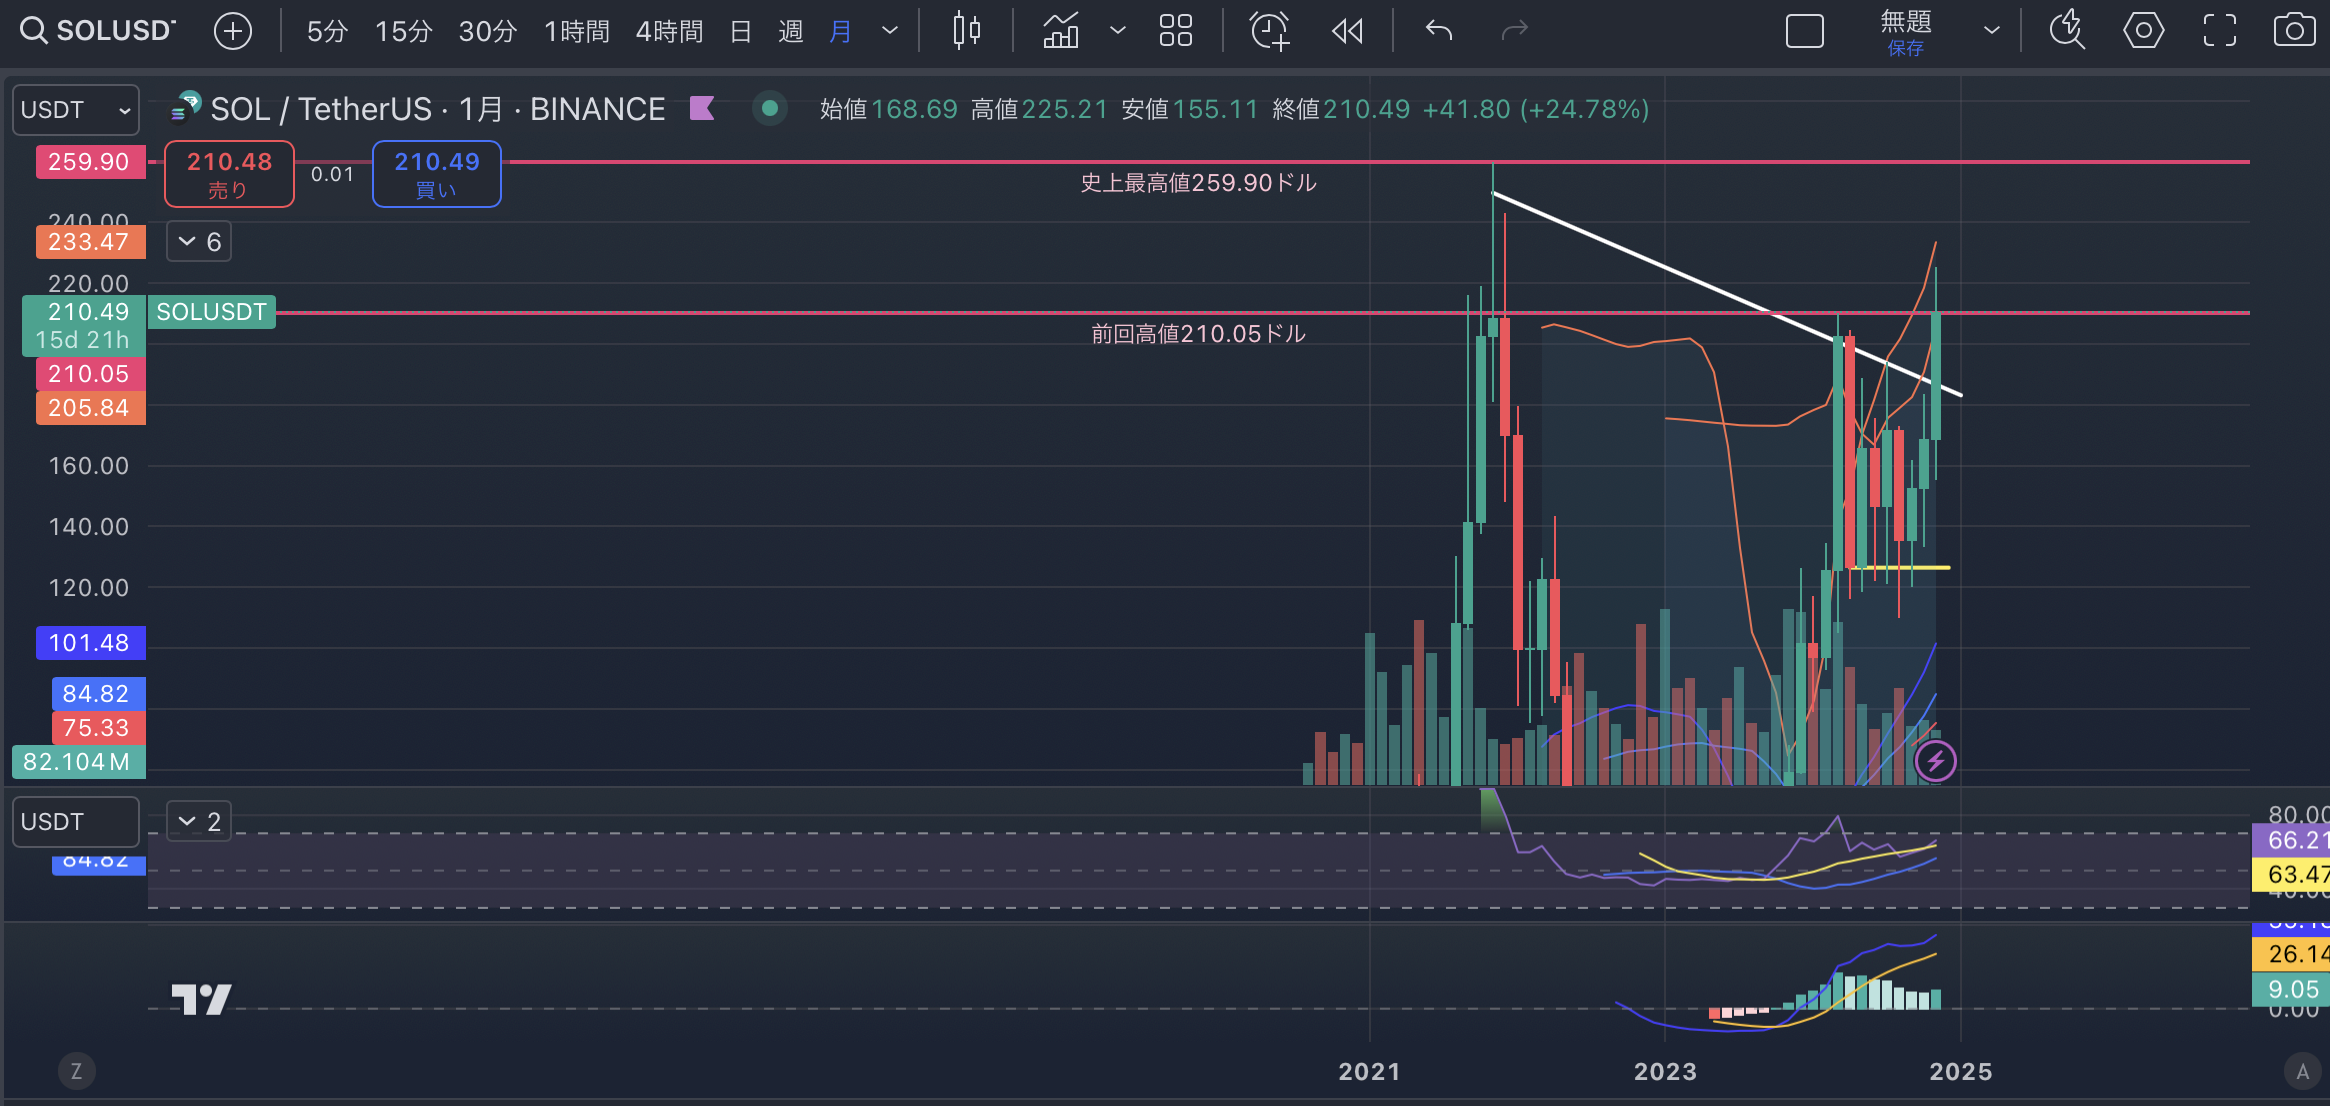The width and height of the screenshot is (2330, 1106).
Task: Click the 210.49 買い buy button
Action: [x=437, y=174]
